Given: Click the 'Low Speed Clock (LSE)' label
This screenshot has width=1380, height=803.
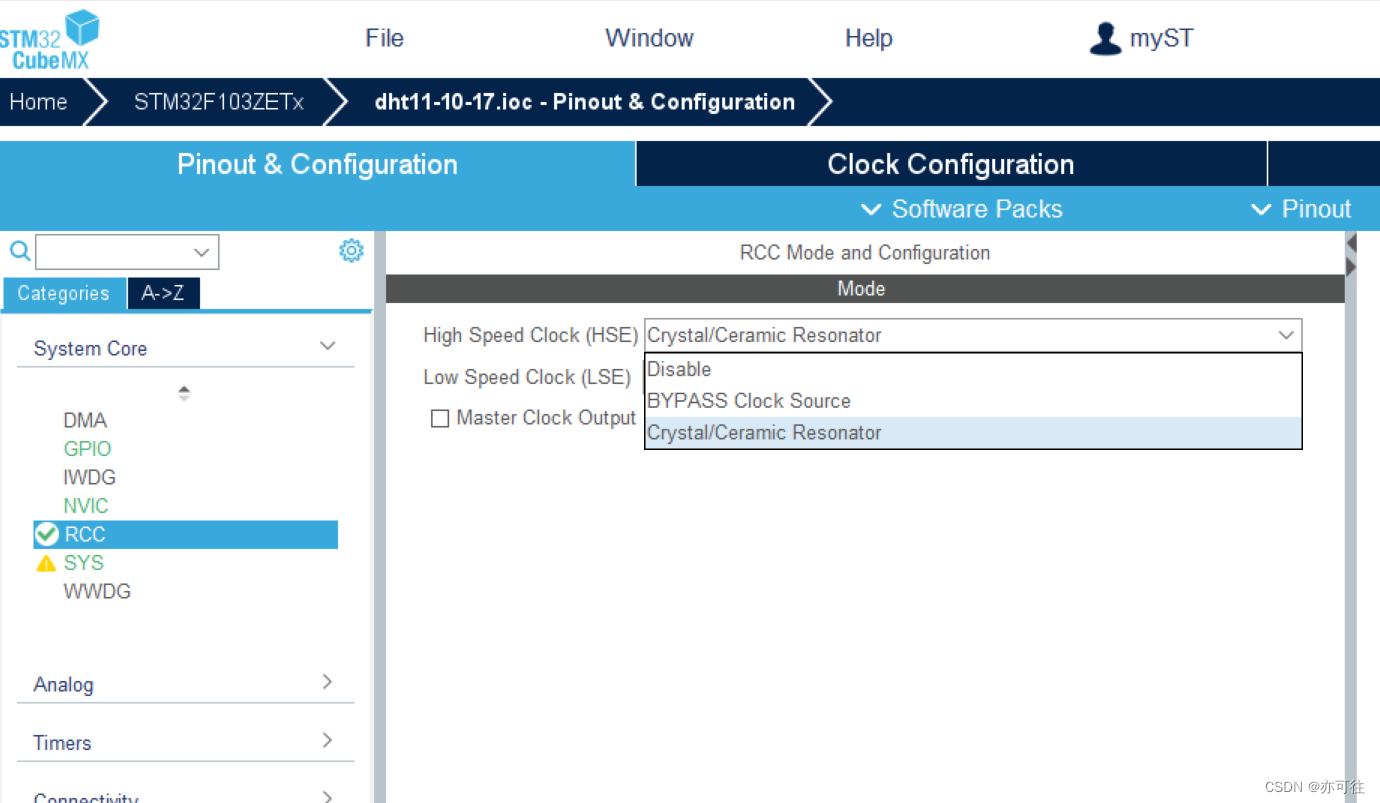Looking at the screenshot, I should [x=527, y=377].
